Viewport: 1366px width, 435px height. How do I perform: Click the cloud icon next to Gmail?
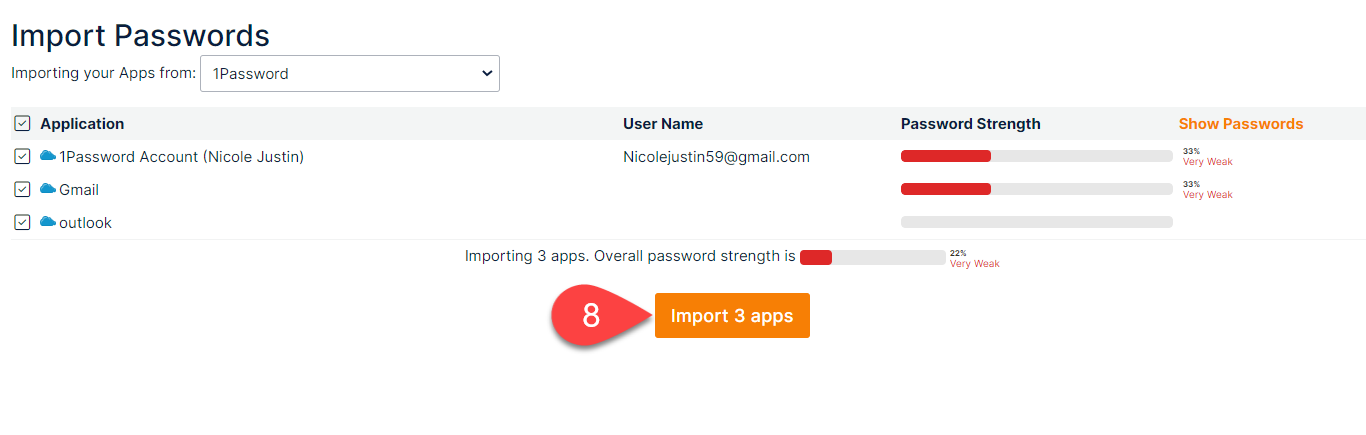48,189
